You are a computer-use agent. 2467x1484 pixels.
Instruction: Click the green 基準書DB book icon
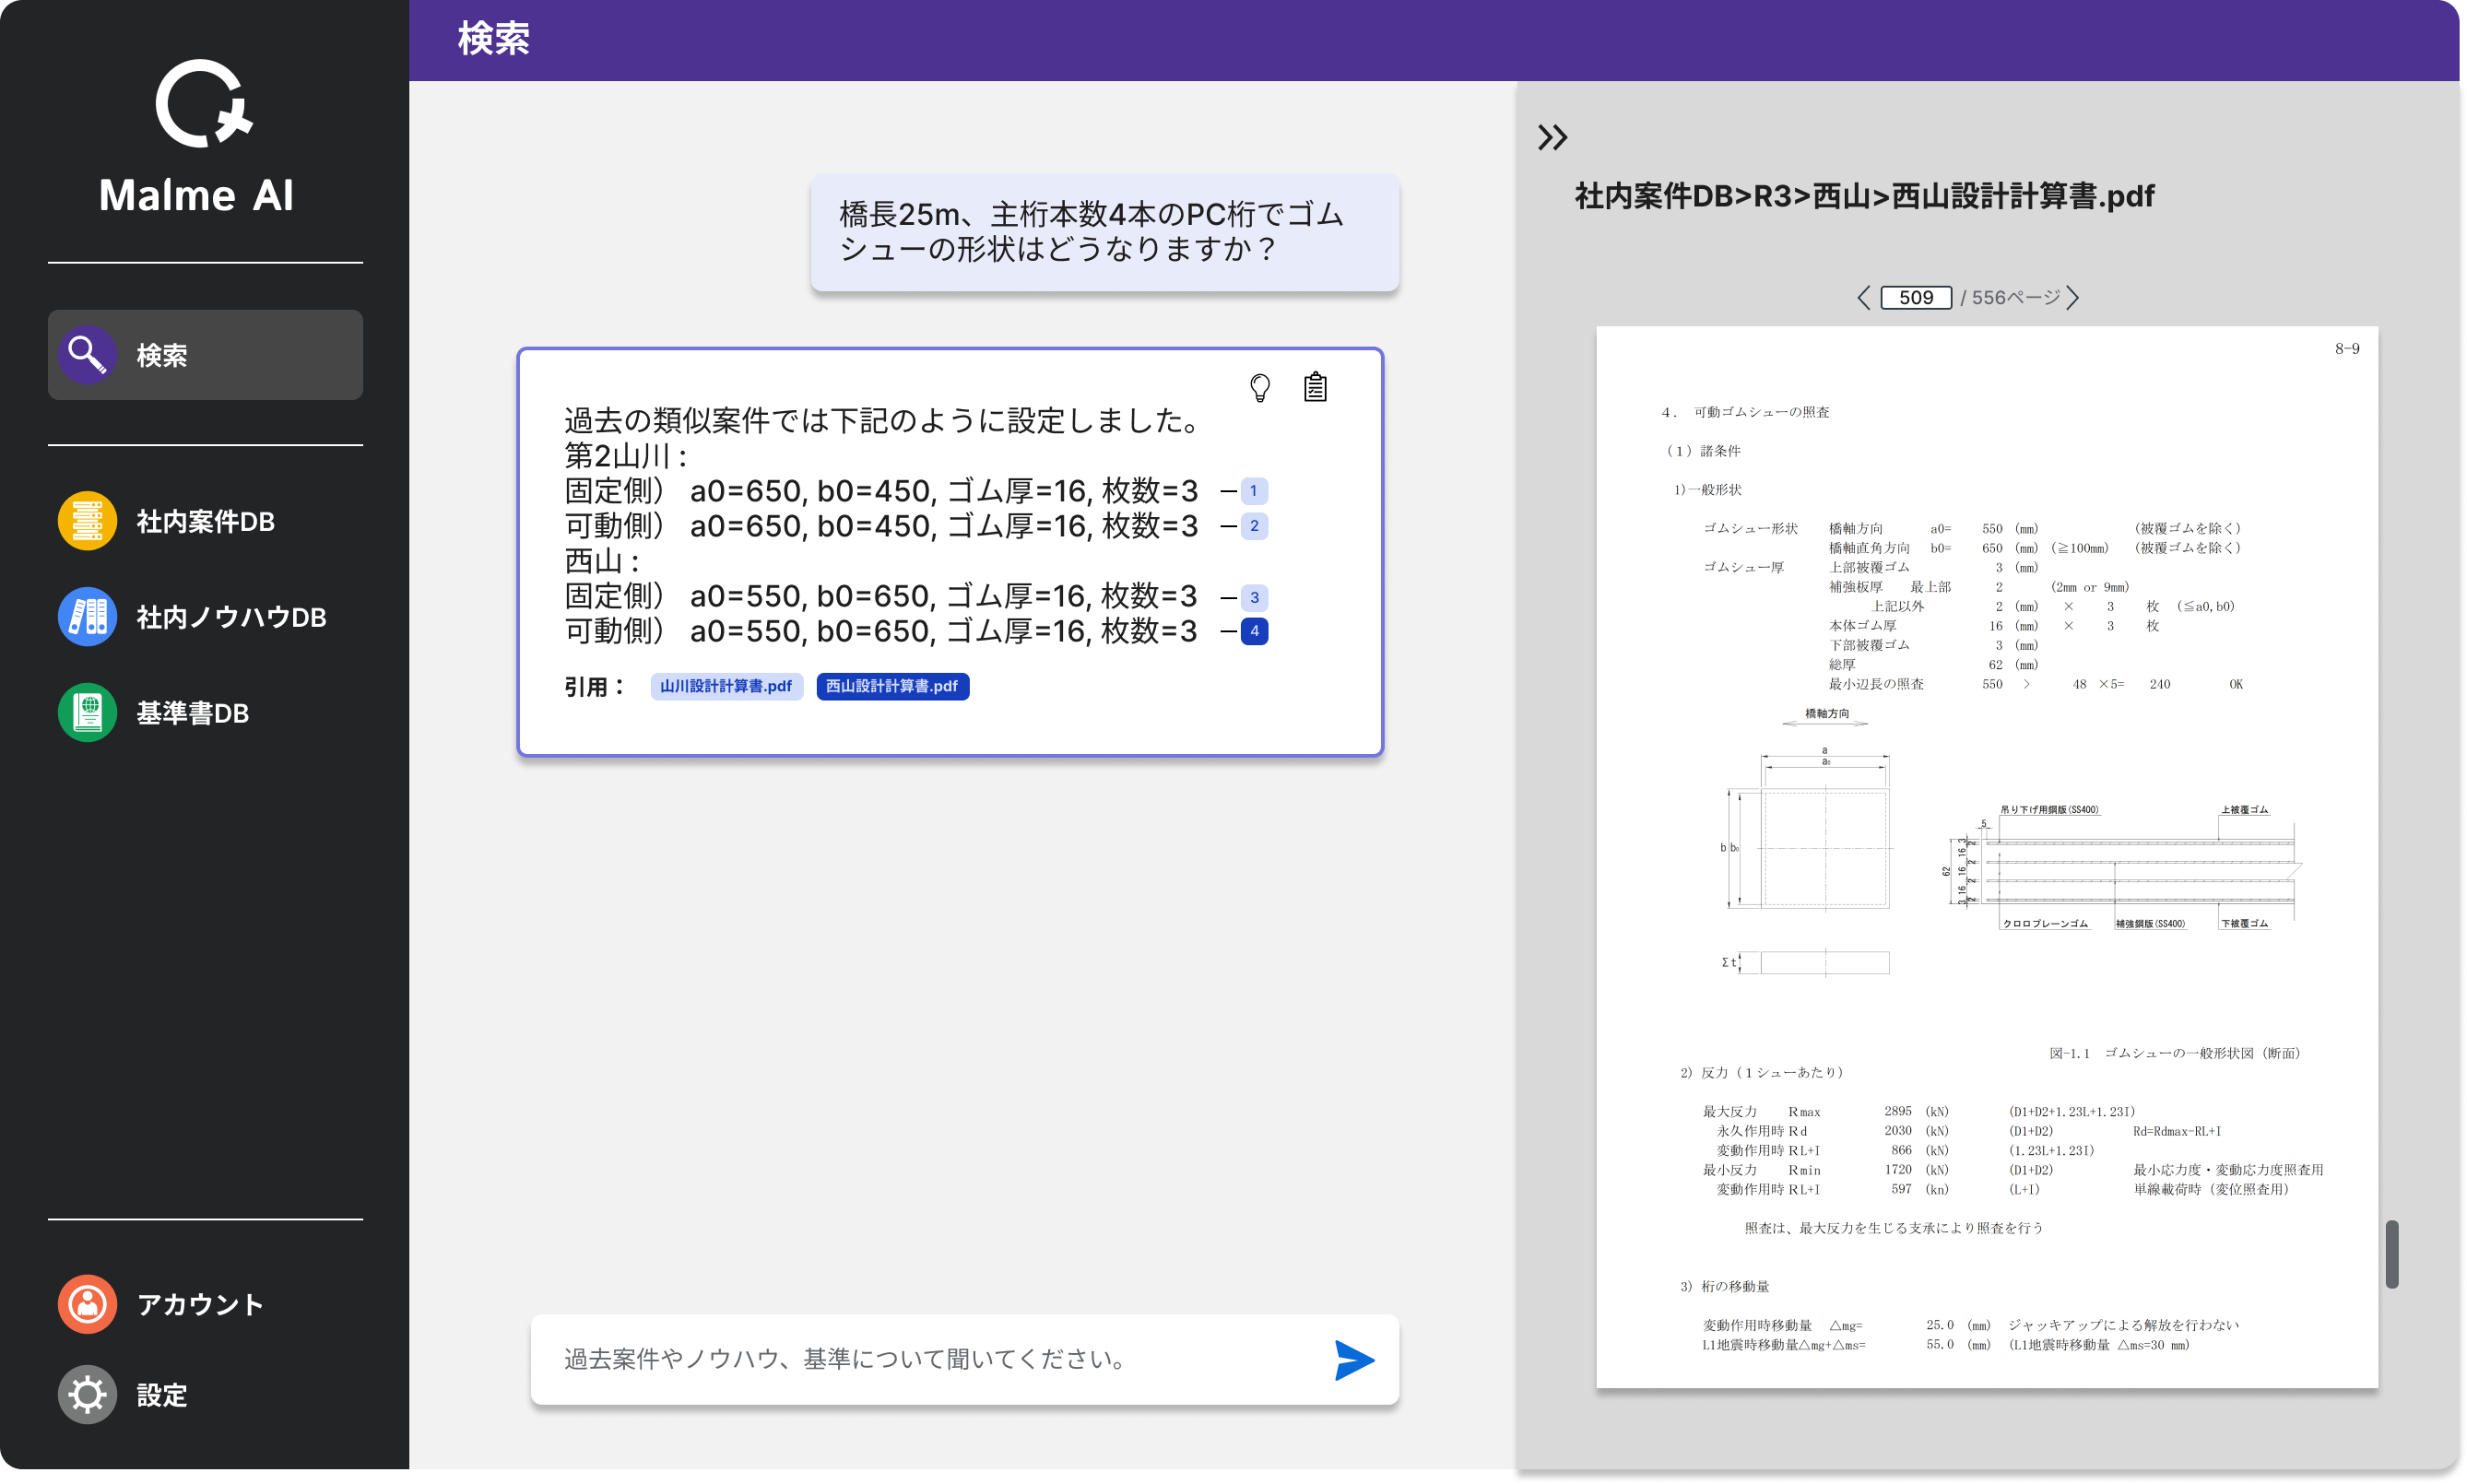pyautogui.click(x=87, y=713)
